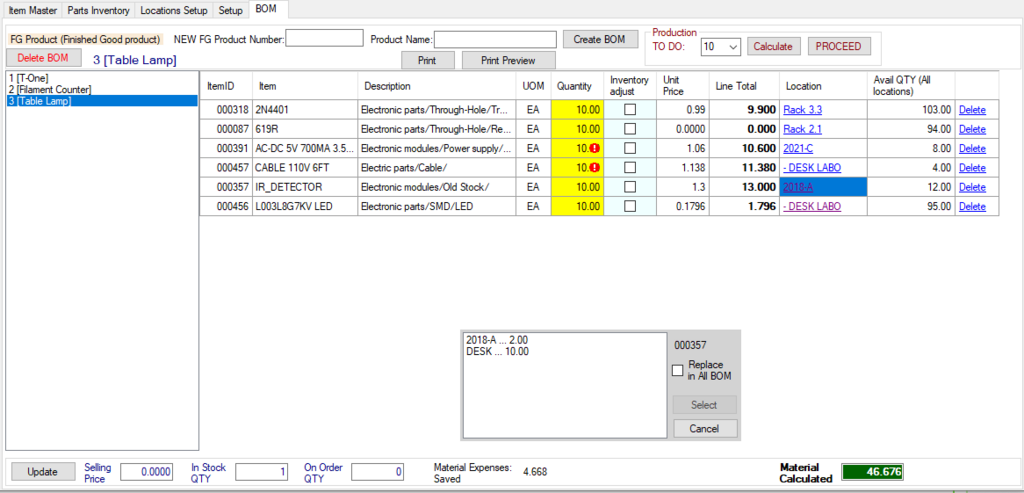The height and width of the screenshot is (493, 1024).
Task: Click the Print Preview button
Action: pos(508,60)
